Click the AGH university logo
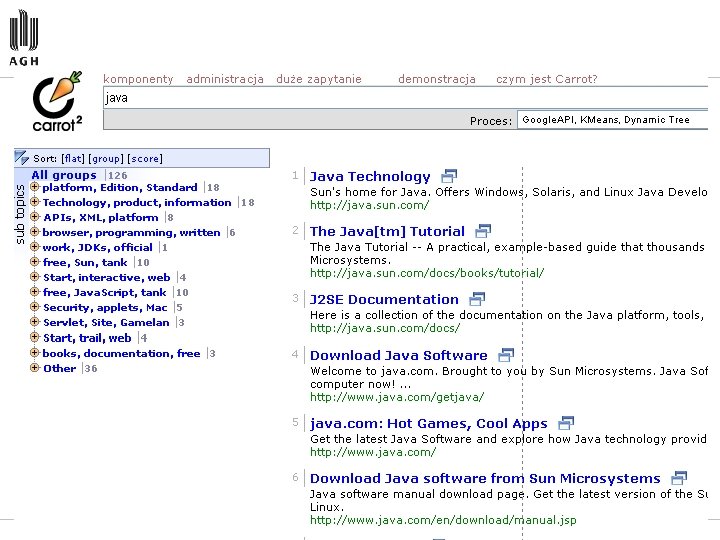The image size is (720, 540). click(x=23, y=38)
